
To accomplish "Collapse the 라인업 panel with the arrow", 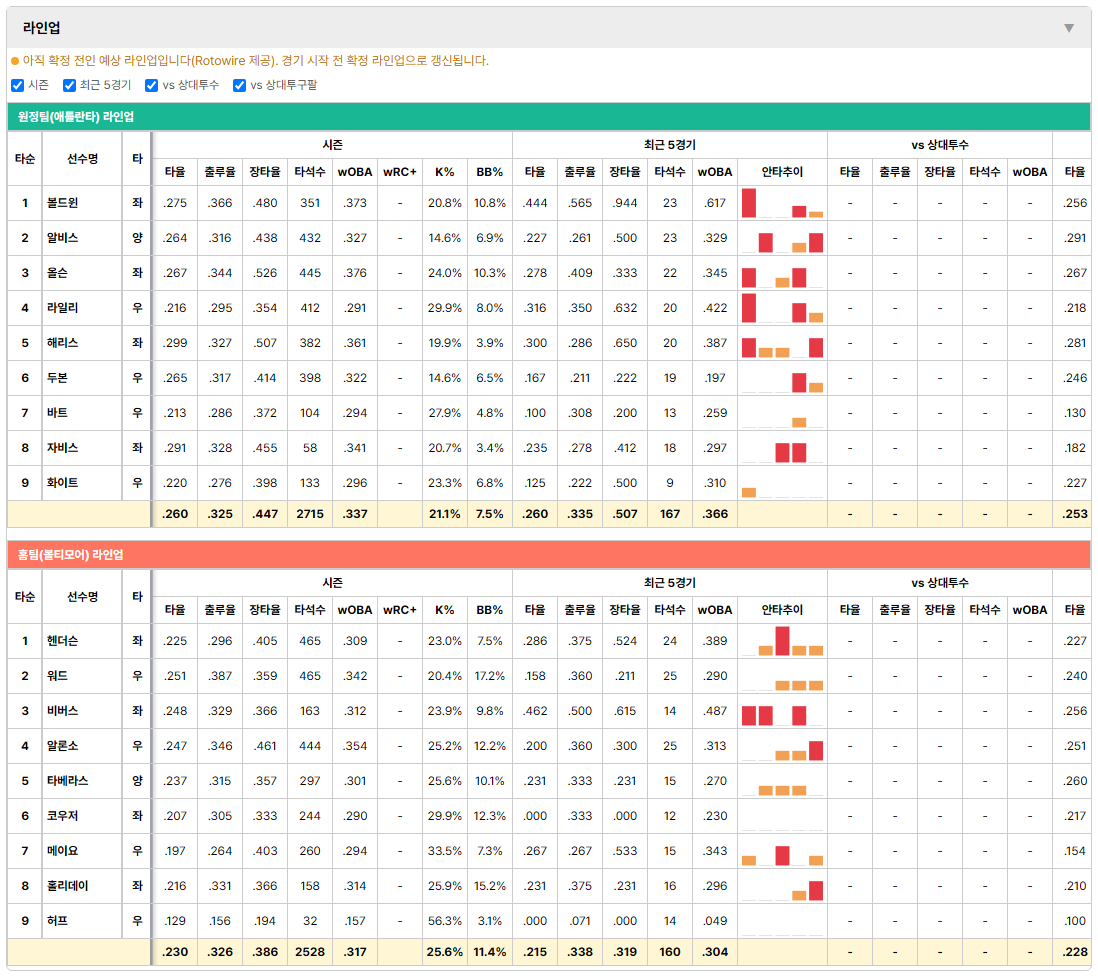I will coord(1069,28).
